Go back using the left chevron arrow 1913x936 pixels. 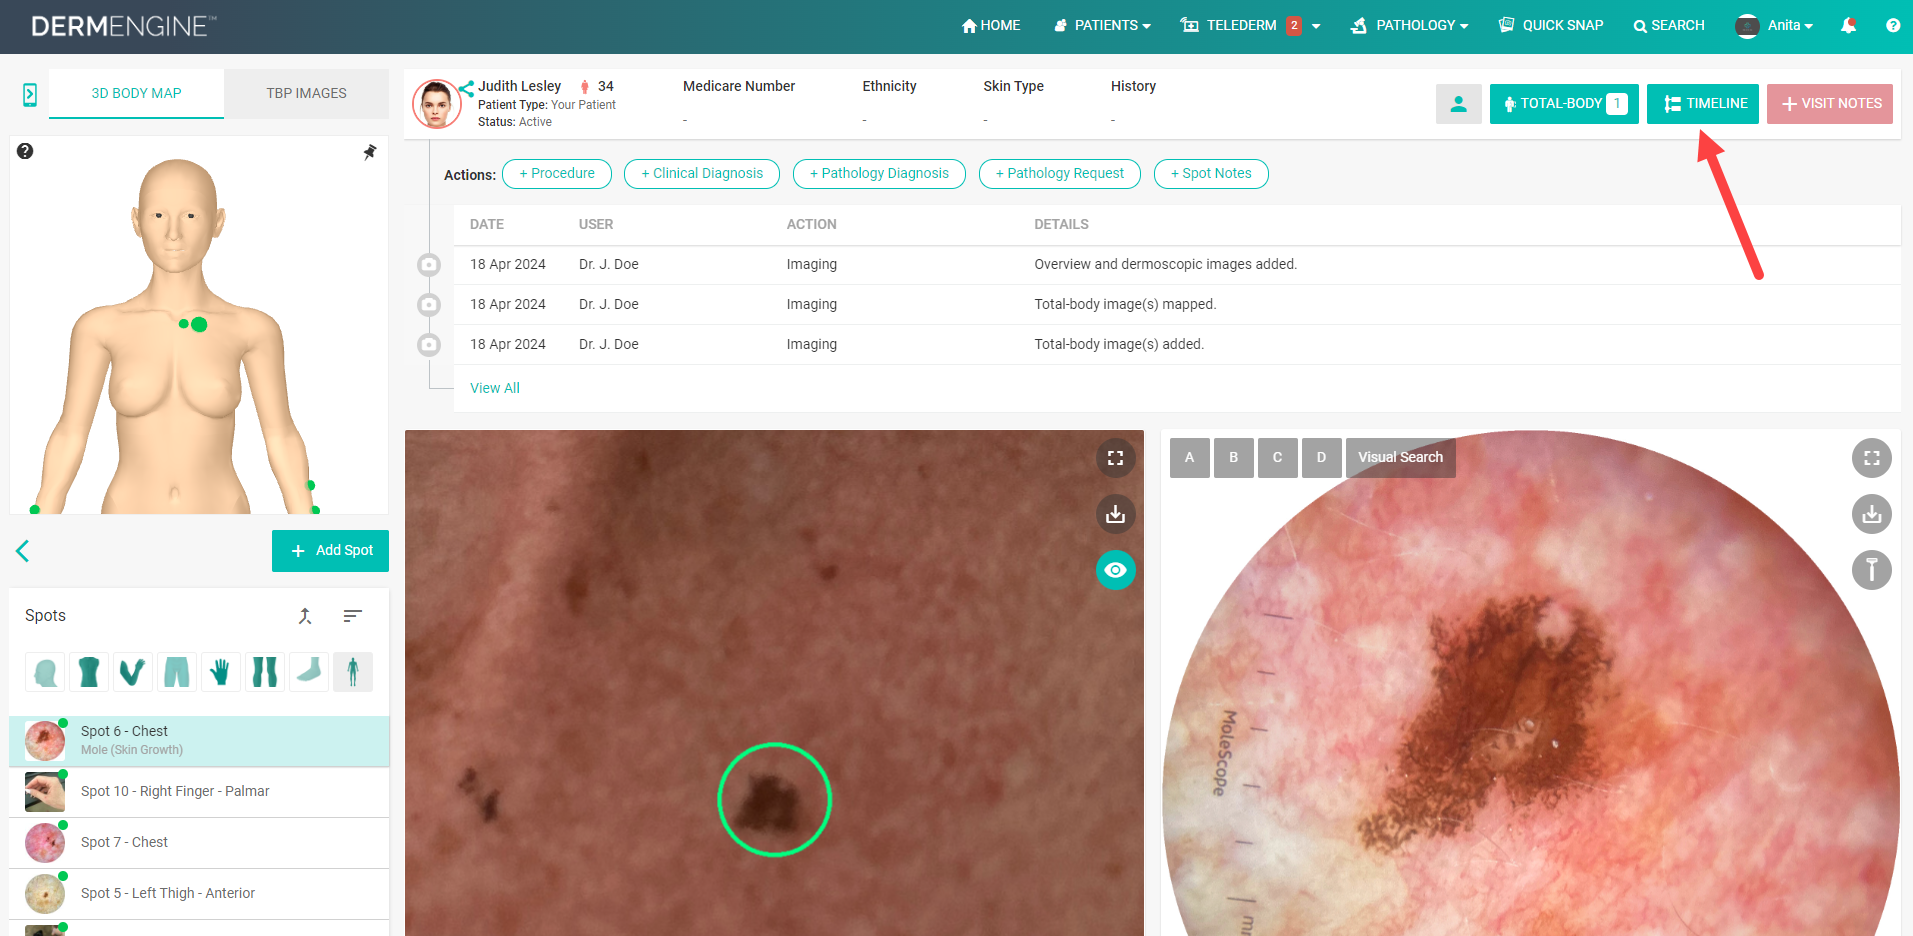click(x=23, y=550)
